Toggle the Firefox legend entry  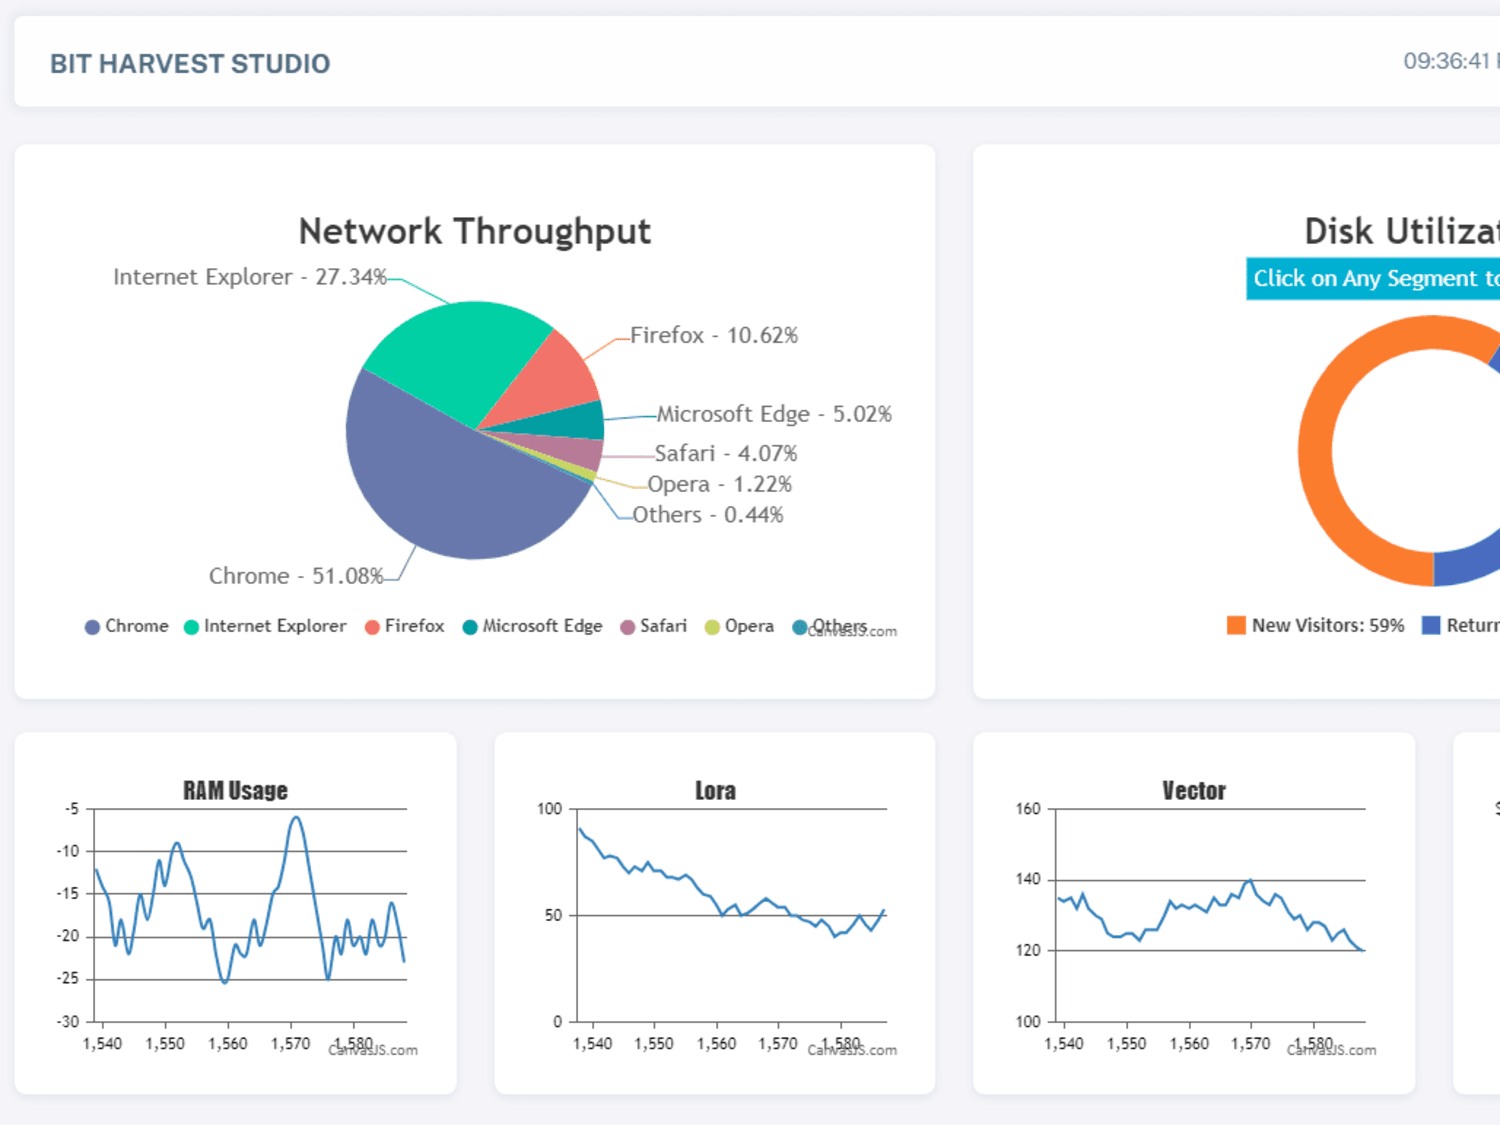404,626
